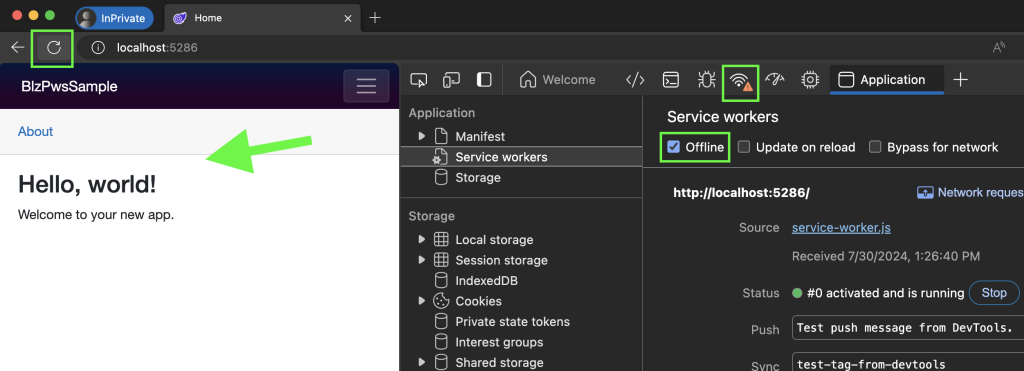
Task: Select the DevTools inspect element tool
Action: coord(419,80)
